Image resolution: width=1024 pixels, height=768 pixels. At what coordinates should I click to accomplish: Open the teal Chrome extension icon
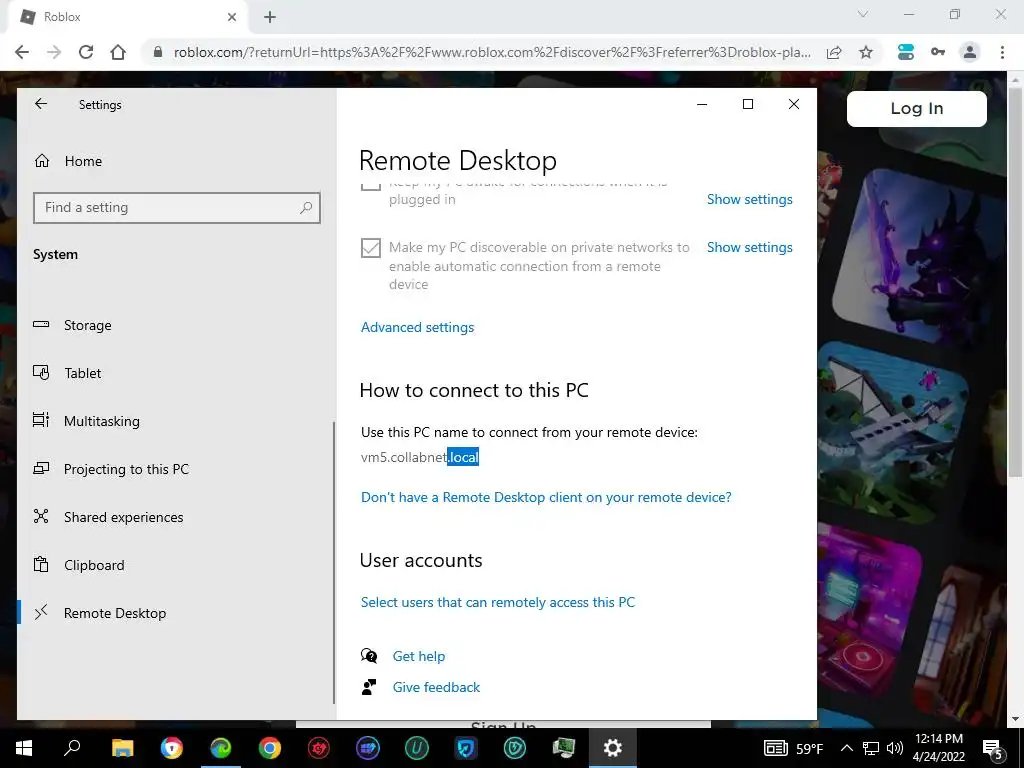906,52
